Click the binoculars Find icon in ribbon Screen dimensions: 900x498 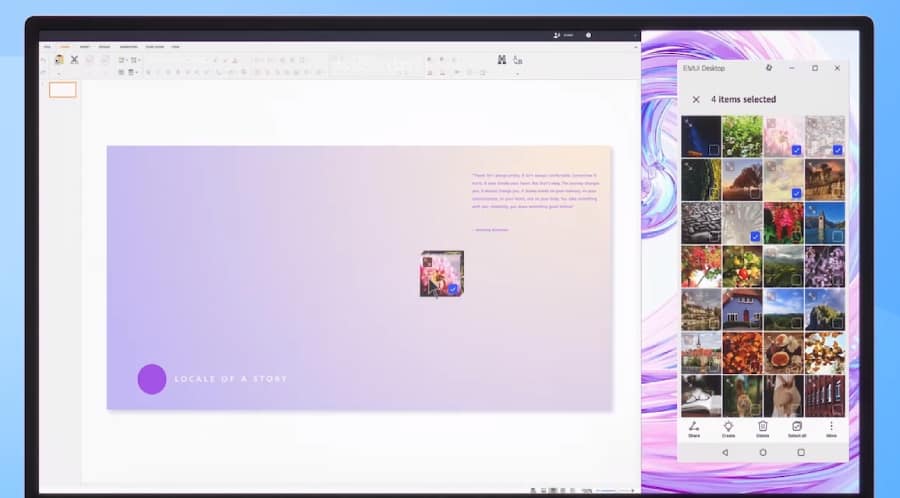[x=502, y=60]
